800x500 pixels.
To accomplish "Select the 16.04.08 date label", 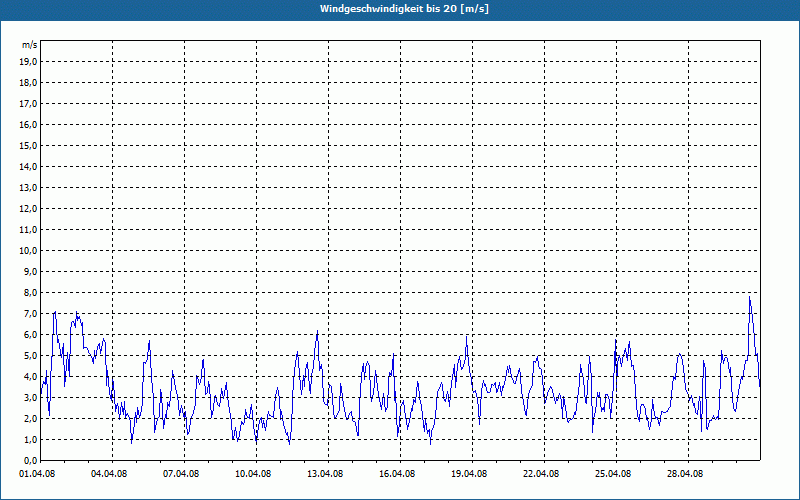I will [x=397, y=473].
